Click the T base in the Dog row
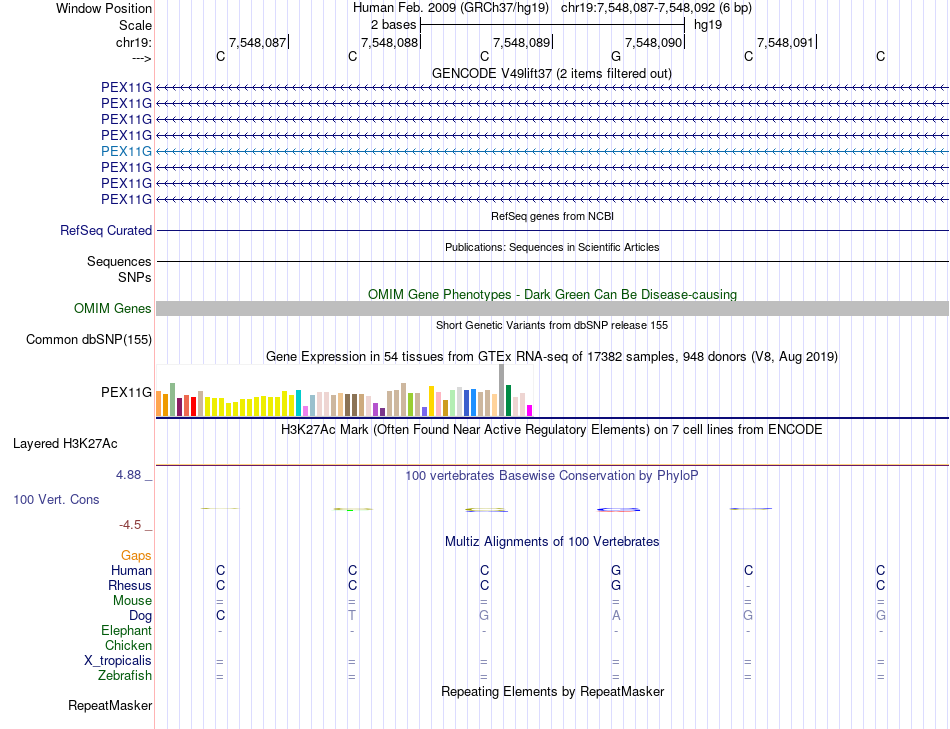Image resolution: width=950 pixels, height=729 pixels. click(352, 616)
